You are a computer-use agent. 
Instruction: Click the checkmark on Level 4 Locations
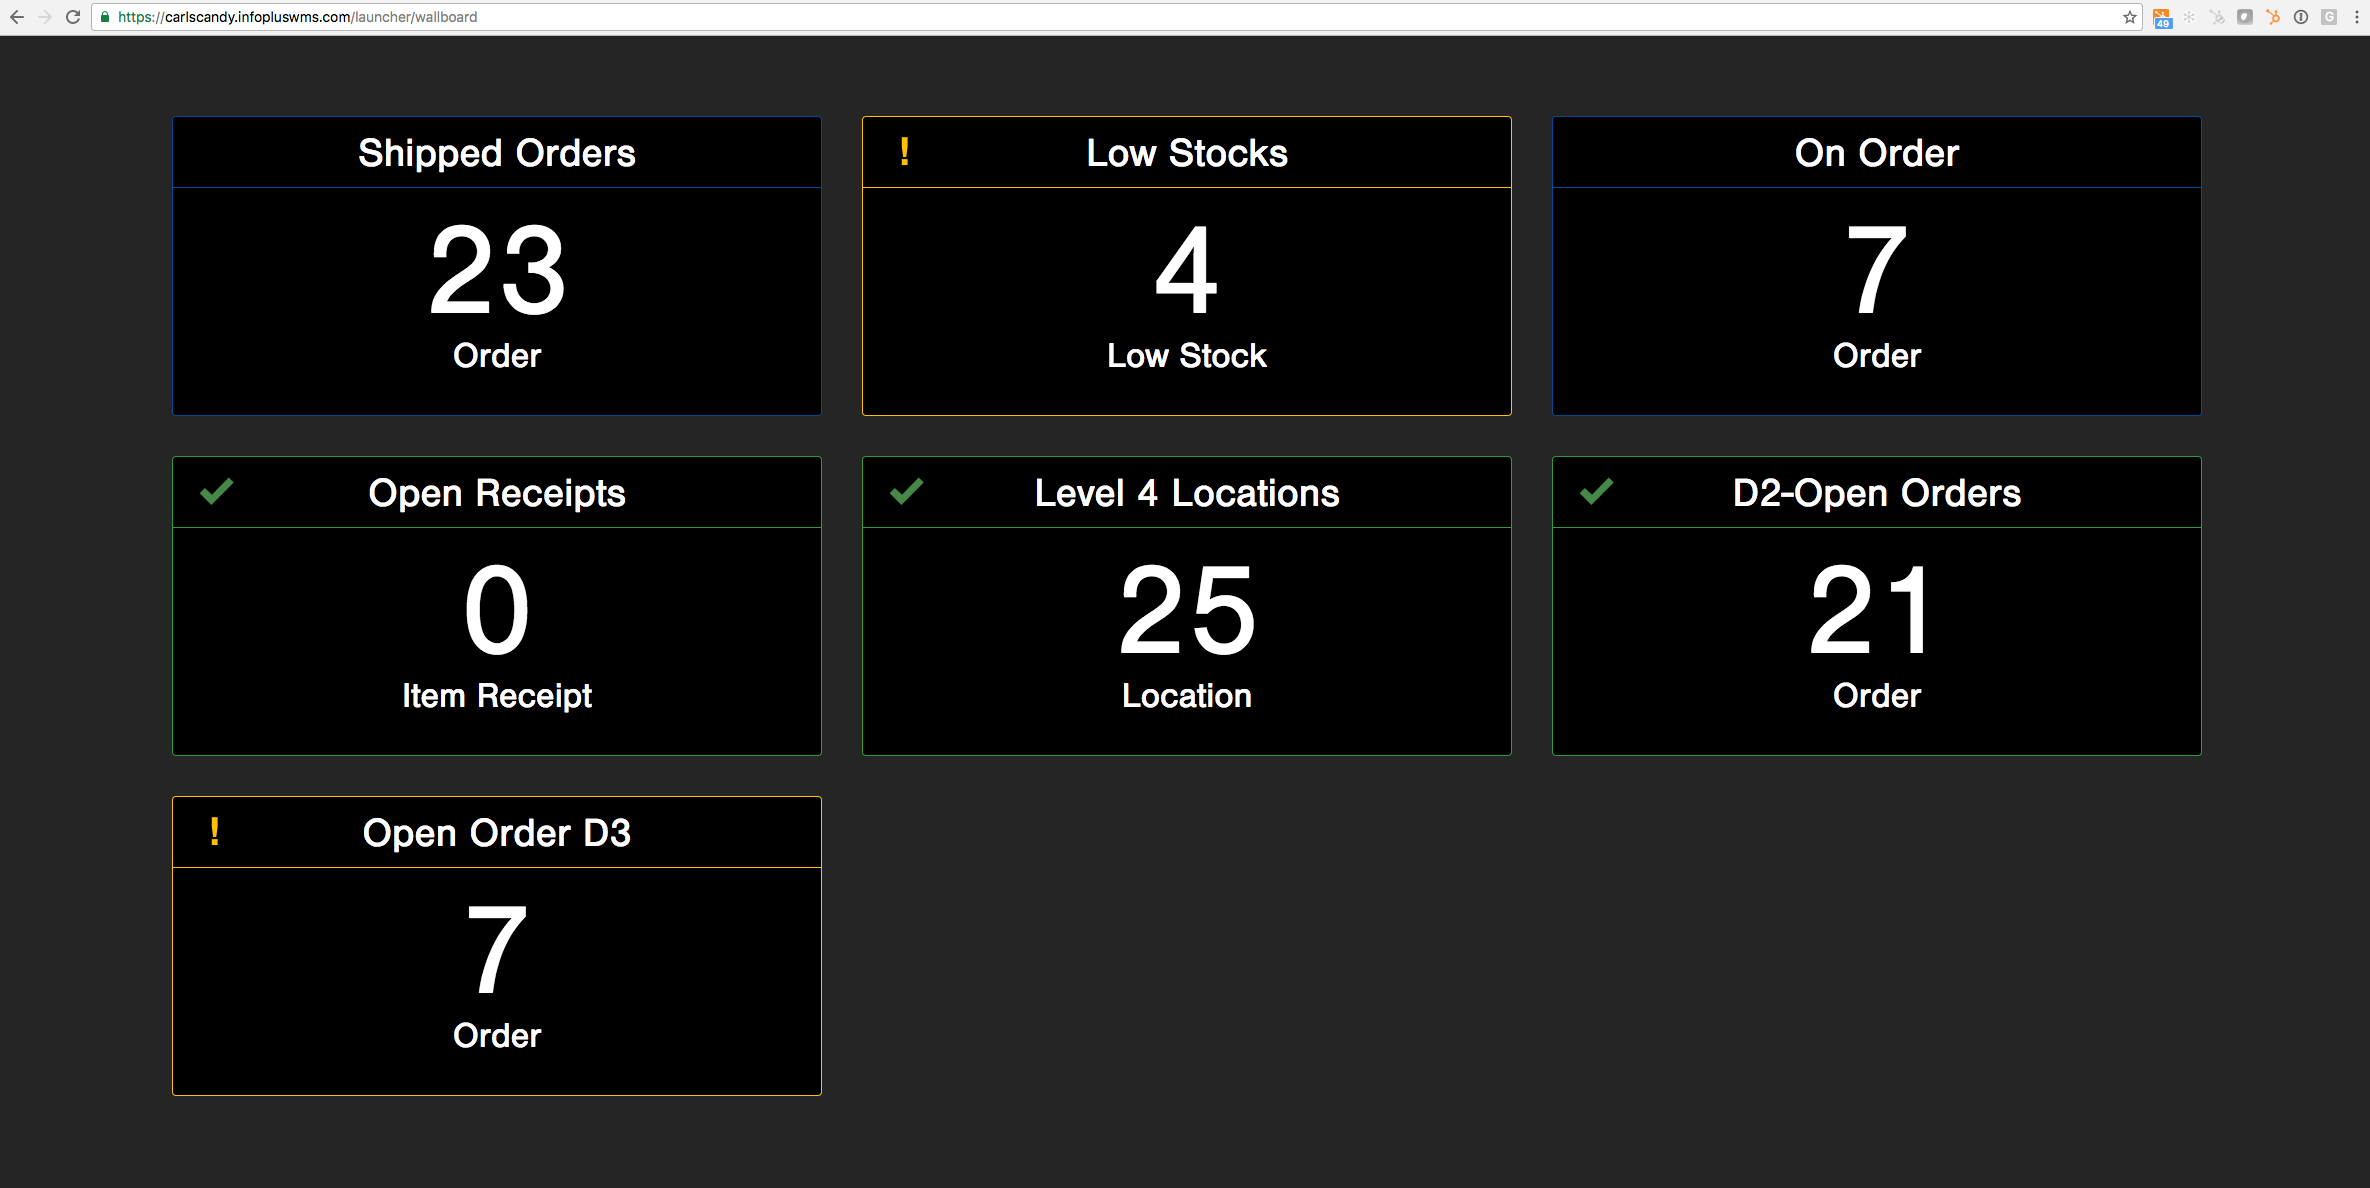click(906, 492)
